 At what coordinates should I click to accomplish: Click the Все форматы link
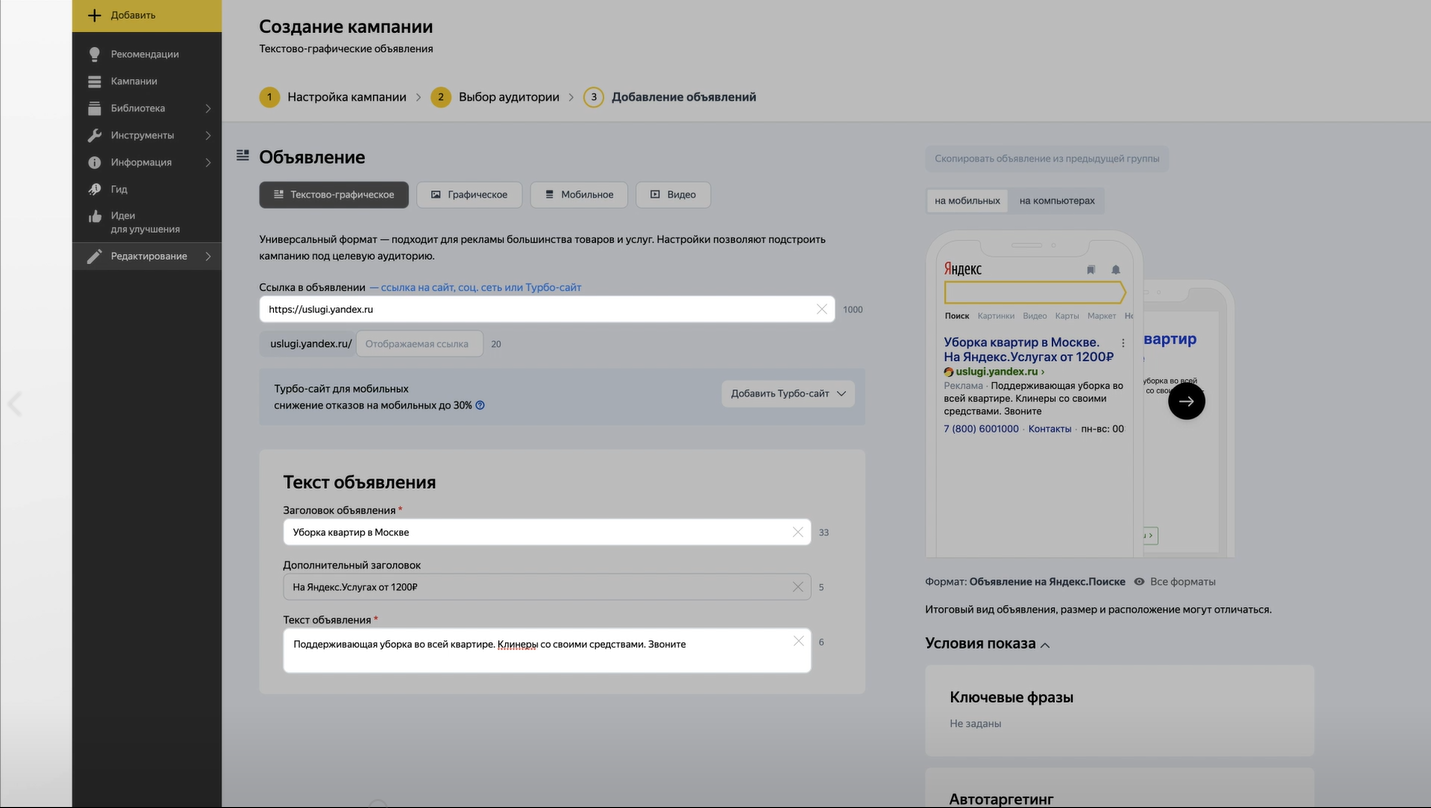[1183, 581]
